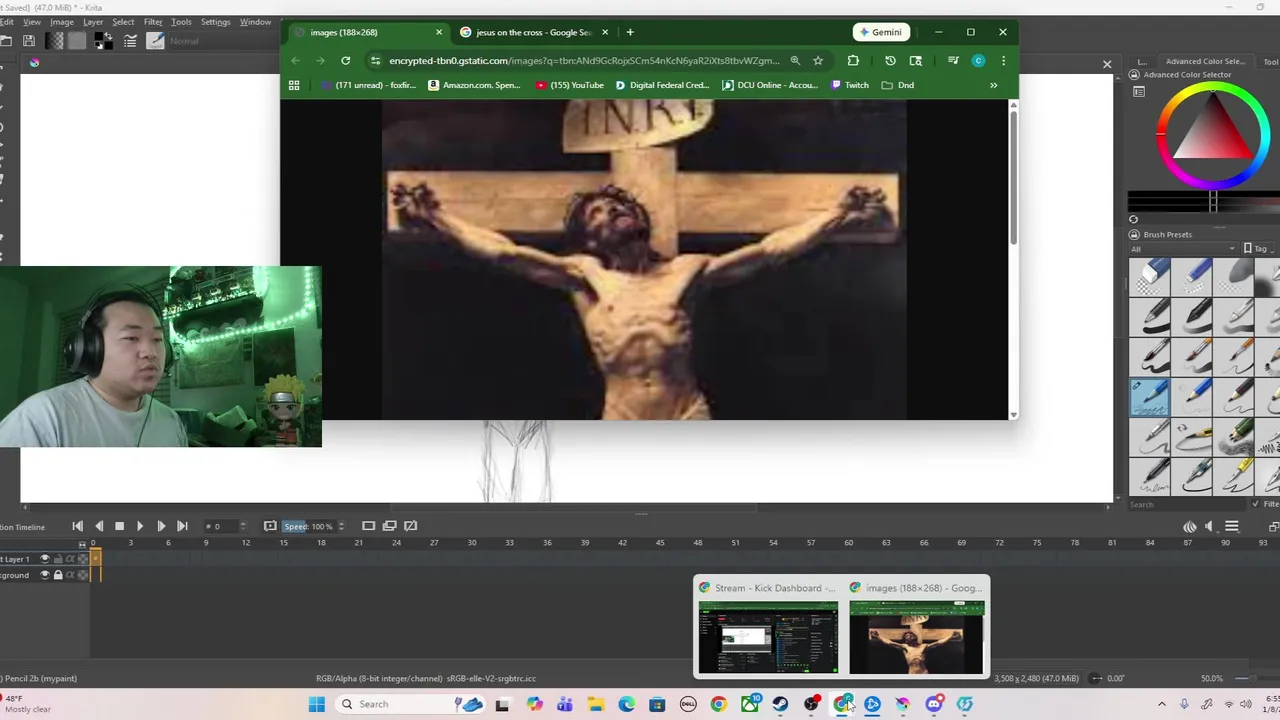Open the Filter menu in Krita

point(153,22)
